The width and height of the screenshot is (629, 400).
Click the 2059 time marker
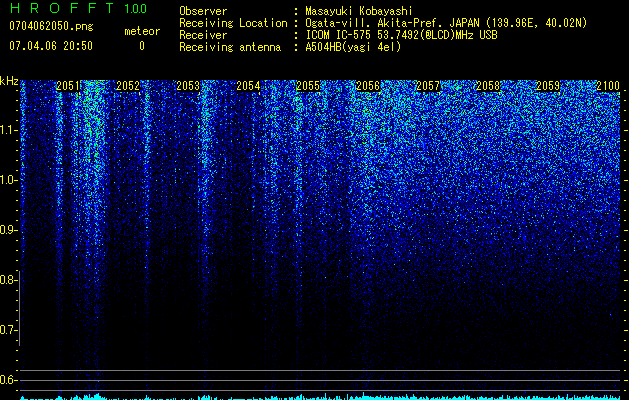(x=548, y=86)
